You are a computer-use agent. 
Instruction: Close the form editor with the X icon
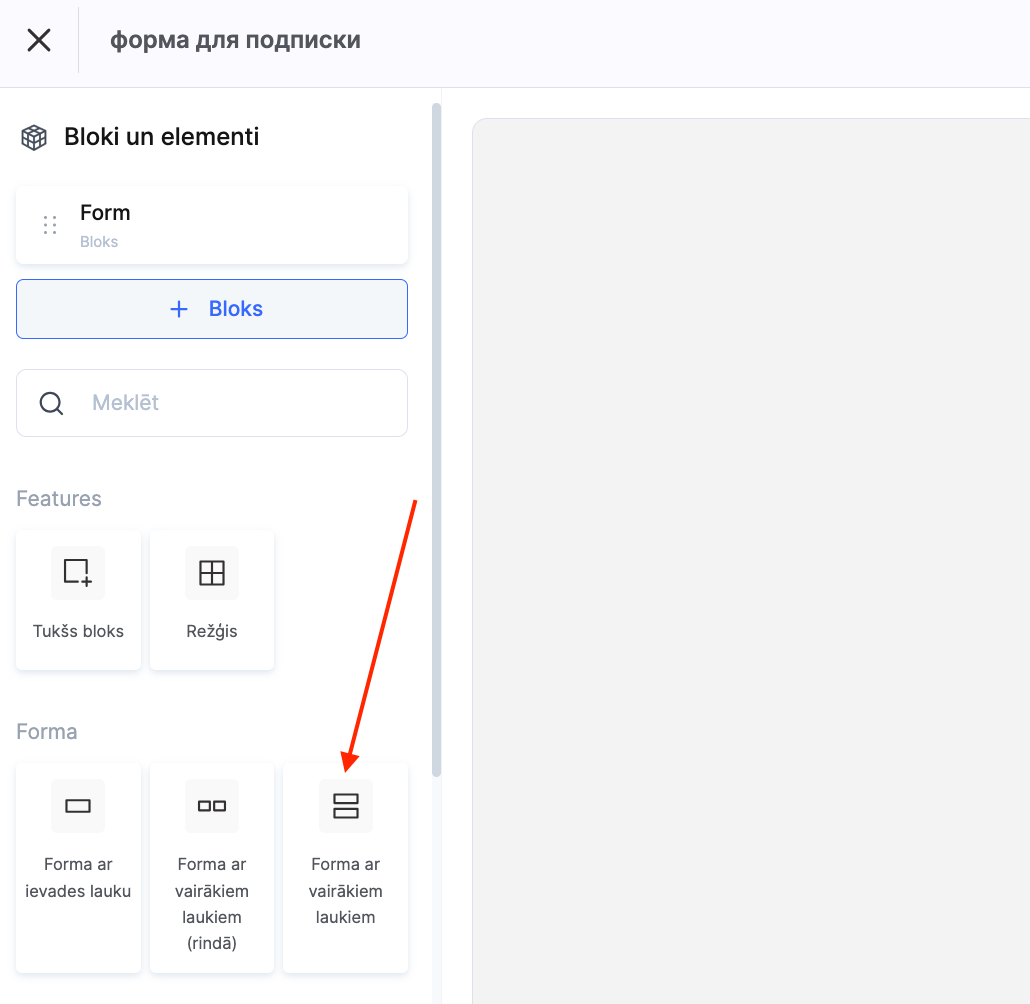point(39,40)
